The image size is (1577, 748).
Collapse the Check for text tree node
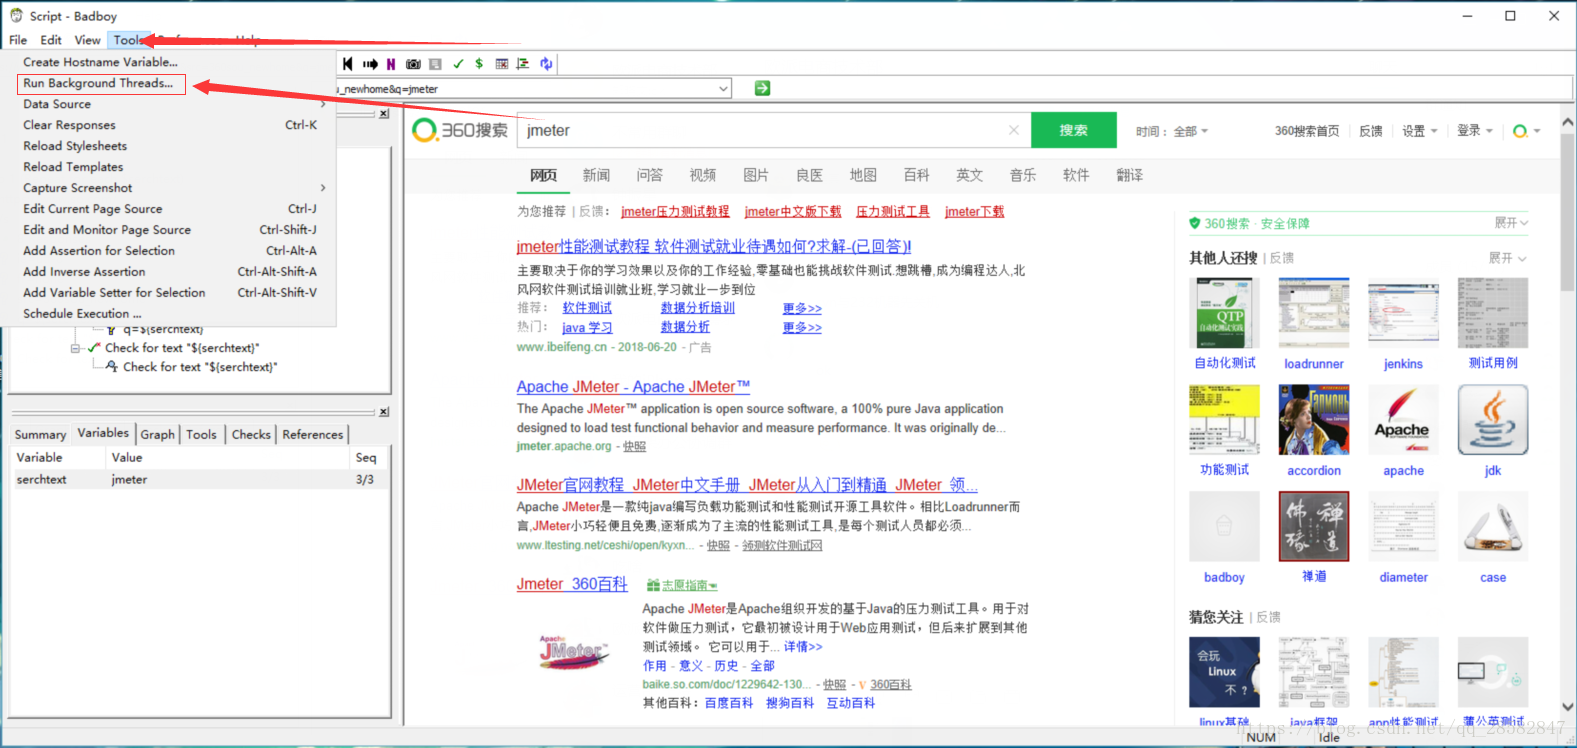click(x=75, y=349)
